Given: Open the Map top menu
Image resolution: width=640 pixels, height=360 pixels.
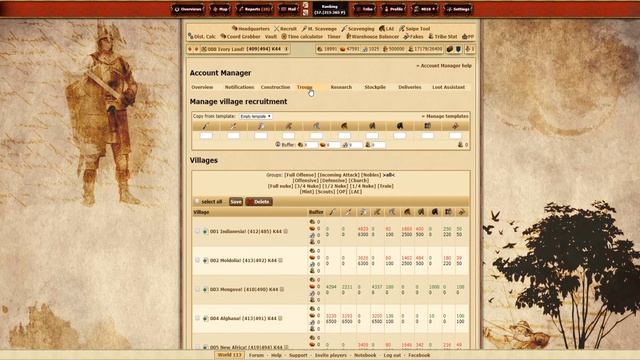Looking at the screenshot, I should pyautogui.click(x=220, y=9).
